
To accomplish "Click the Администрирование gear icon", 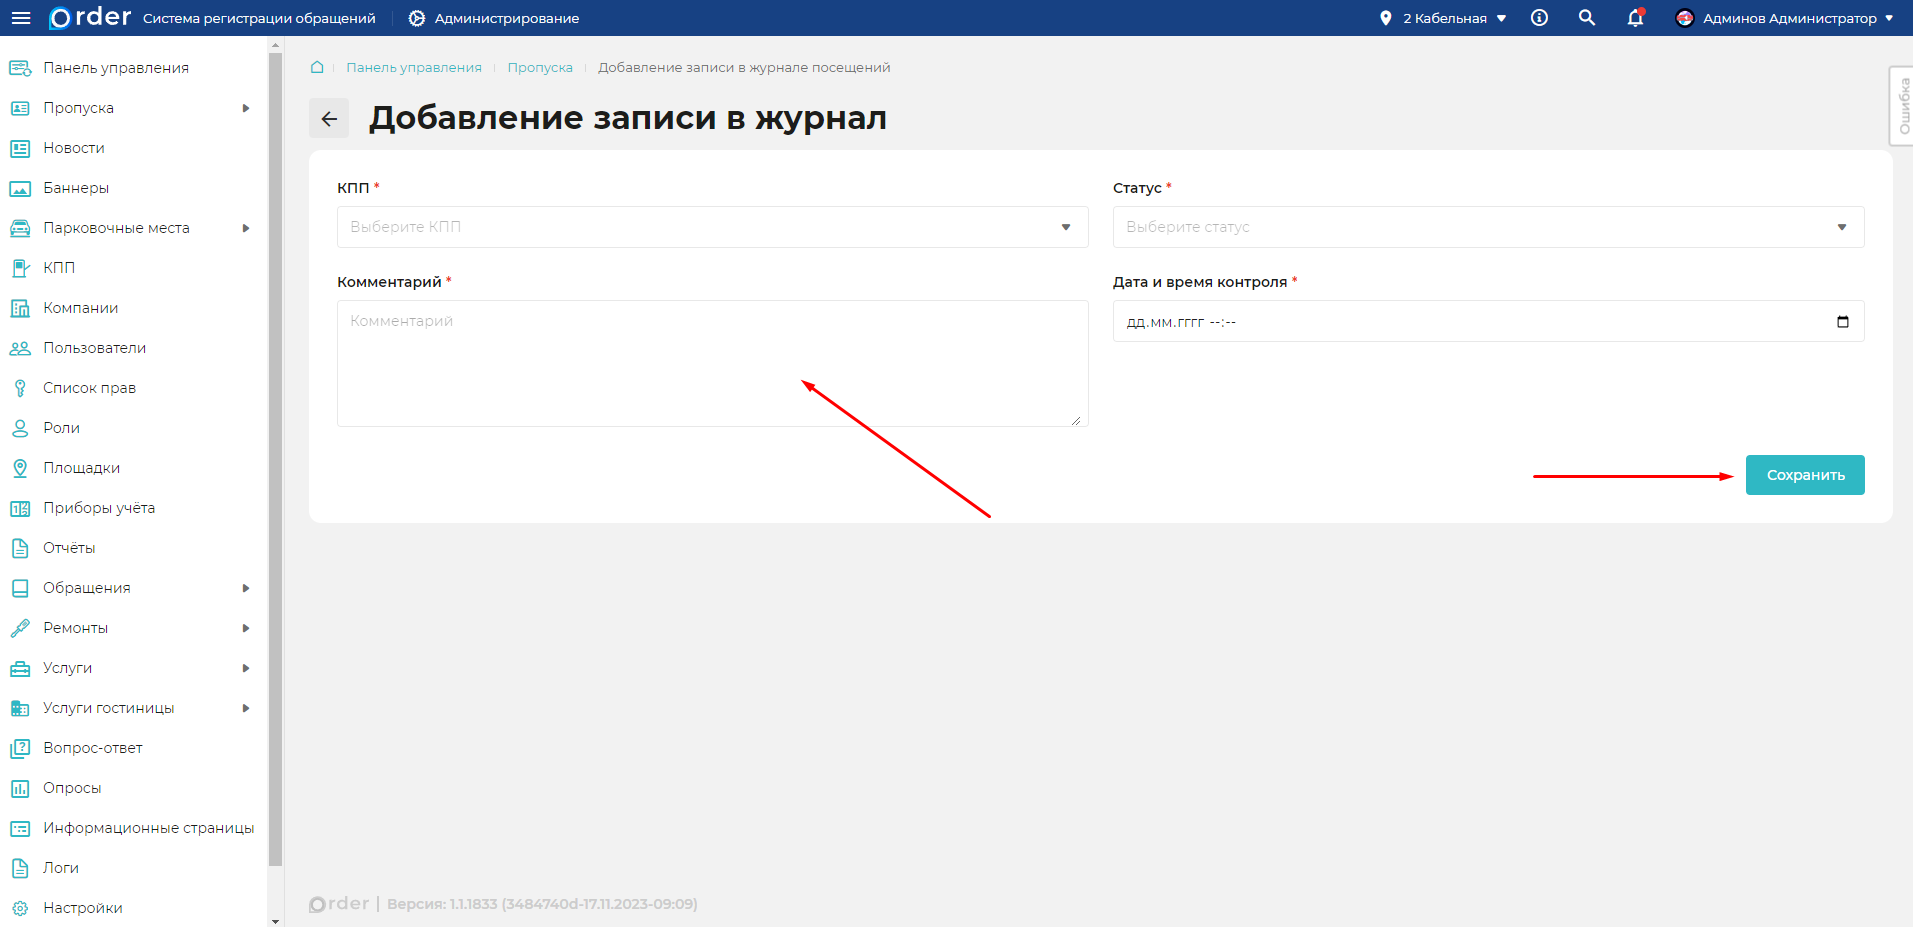I will coord(417,18).
